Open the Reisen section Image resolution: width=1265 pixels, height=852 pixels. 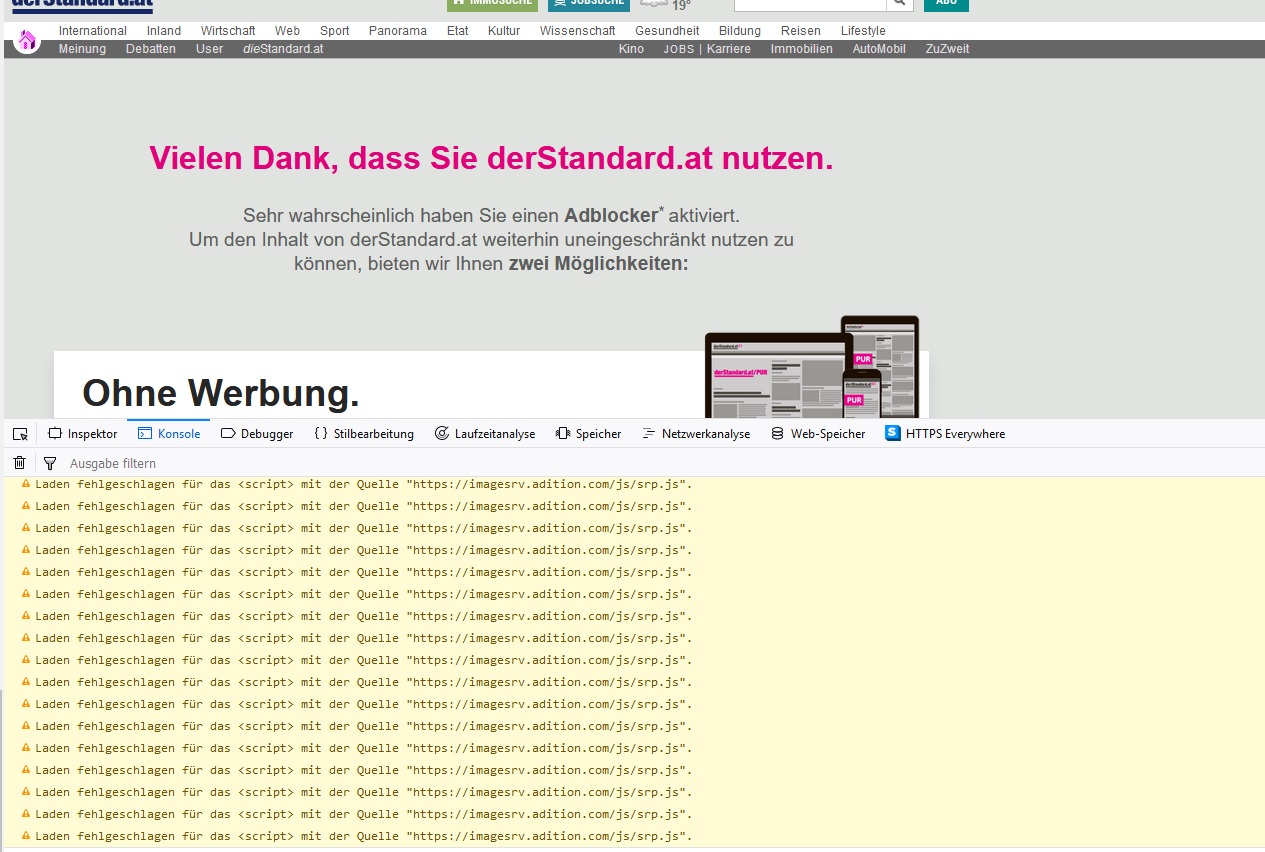click(x=801, y=31)
